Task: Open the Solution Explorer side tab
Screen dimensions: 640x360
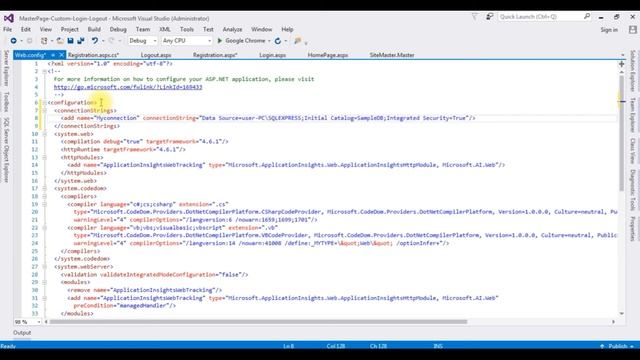Action: (x=633, y=70)
